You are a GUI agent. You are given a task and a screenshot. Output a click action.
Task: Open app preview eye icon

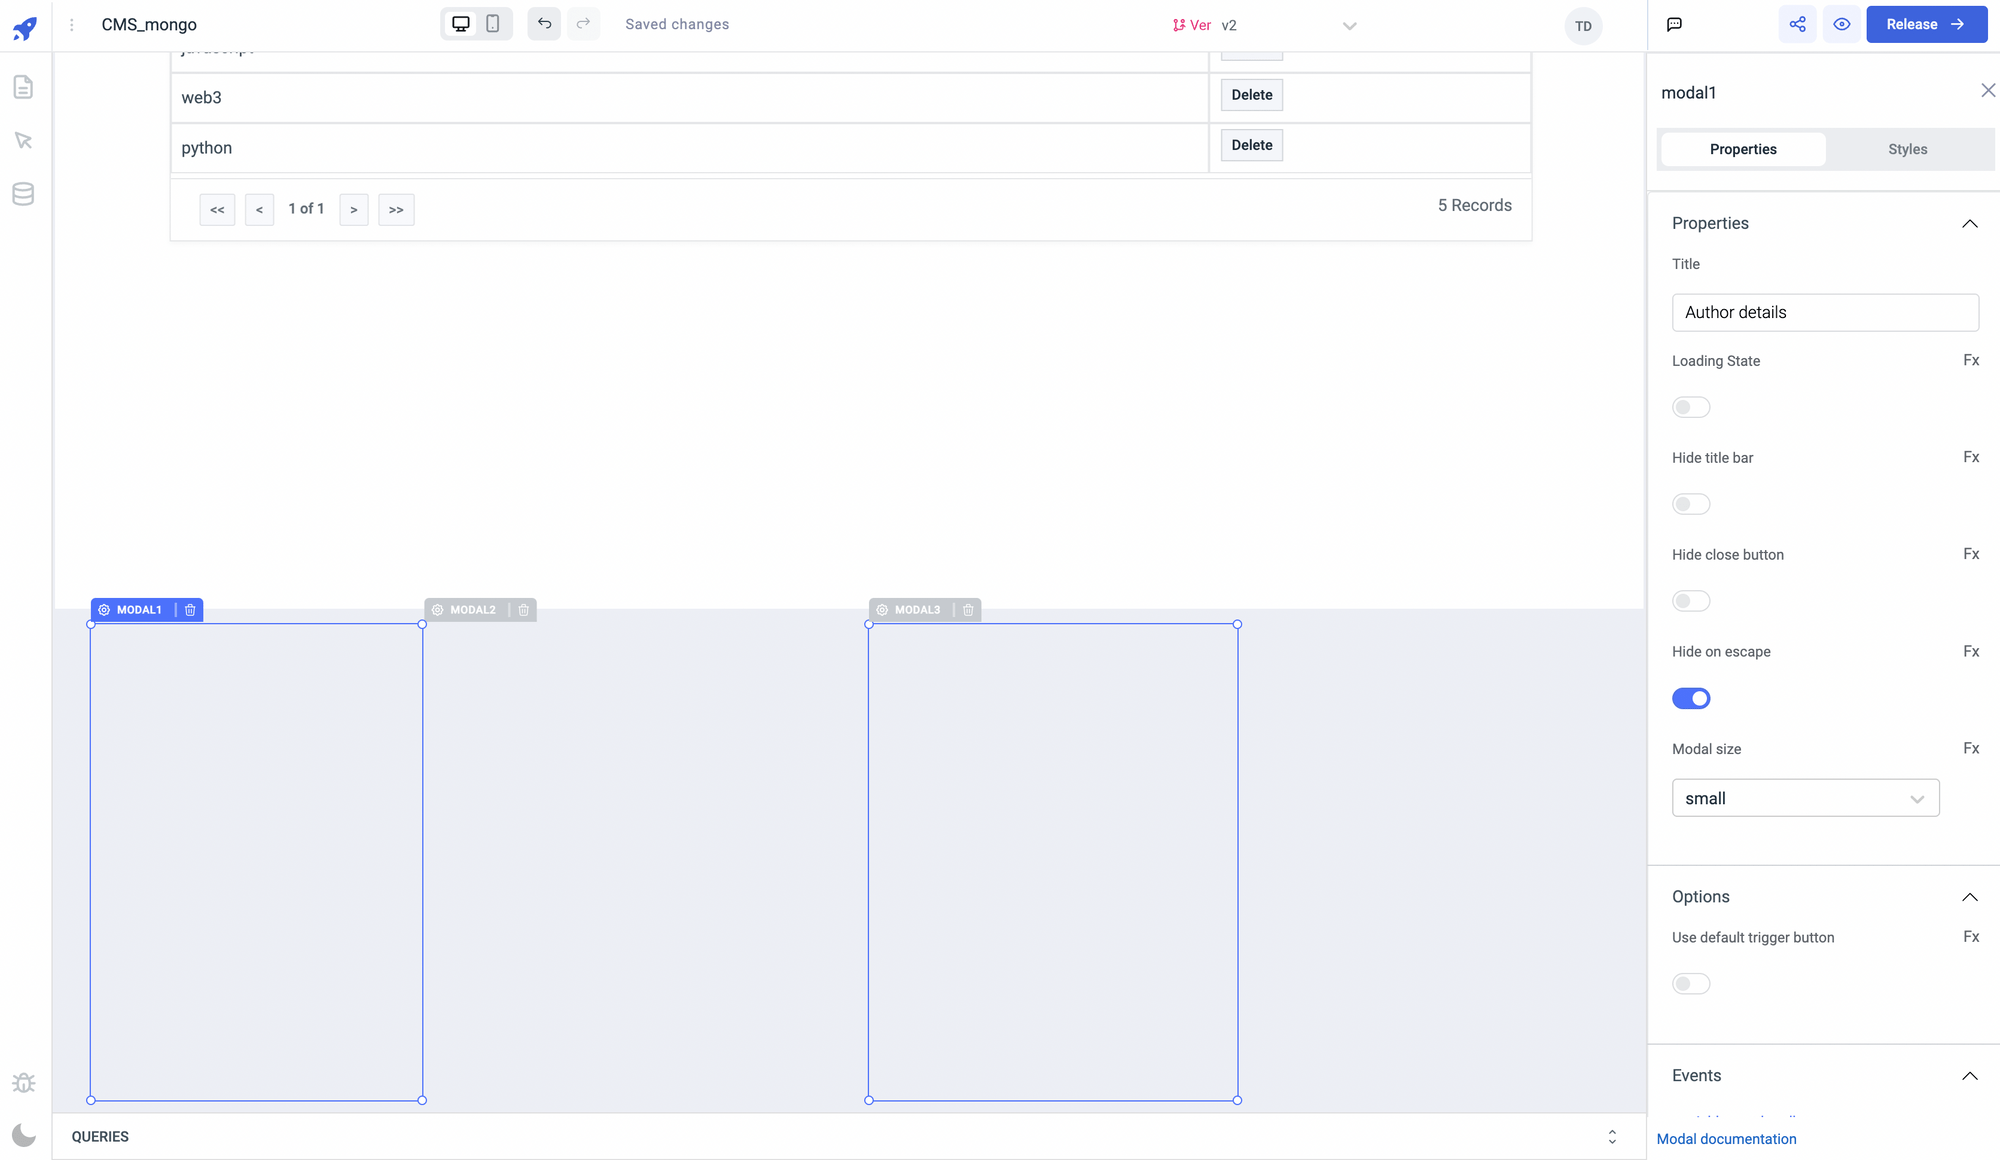point(1841,25)
